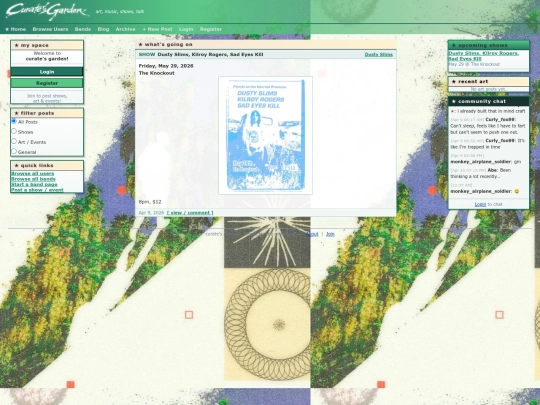Viewport: 540px width, 405px height.
Task: Open the show poster thumbnail
Action: pyautogui.click(x=266, y=135)
